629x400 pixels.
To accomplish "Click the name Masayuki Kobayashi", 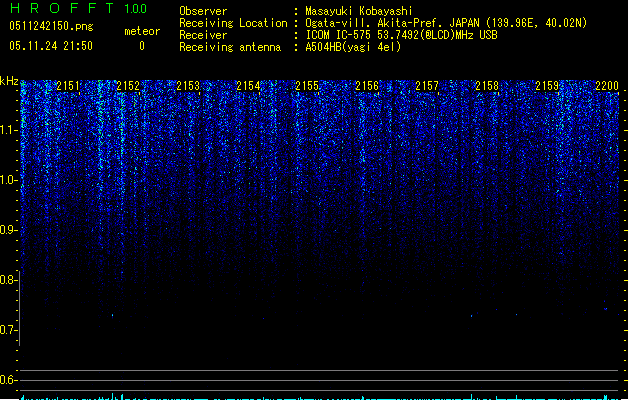I will (359, 11).
